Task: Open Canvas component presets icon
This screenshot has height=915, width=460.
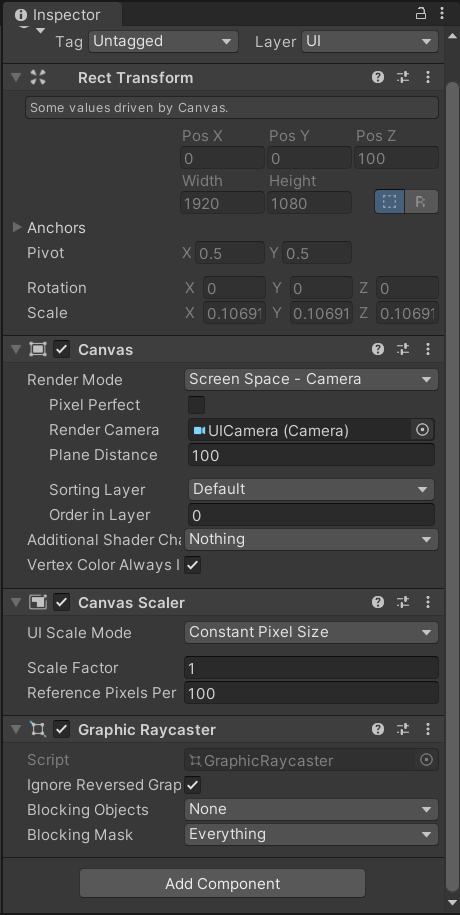Action: tap(403, 349)
